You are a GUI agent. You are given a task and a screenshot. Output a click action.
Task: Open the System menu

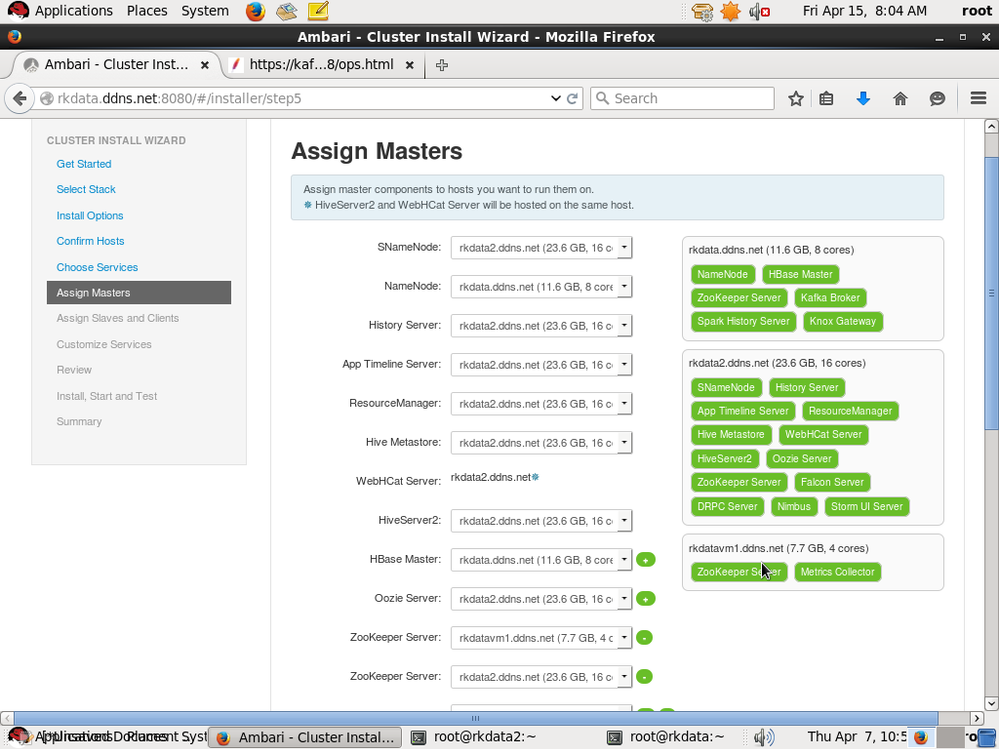(205, 11)
